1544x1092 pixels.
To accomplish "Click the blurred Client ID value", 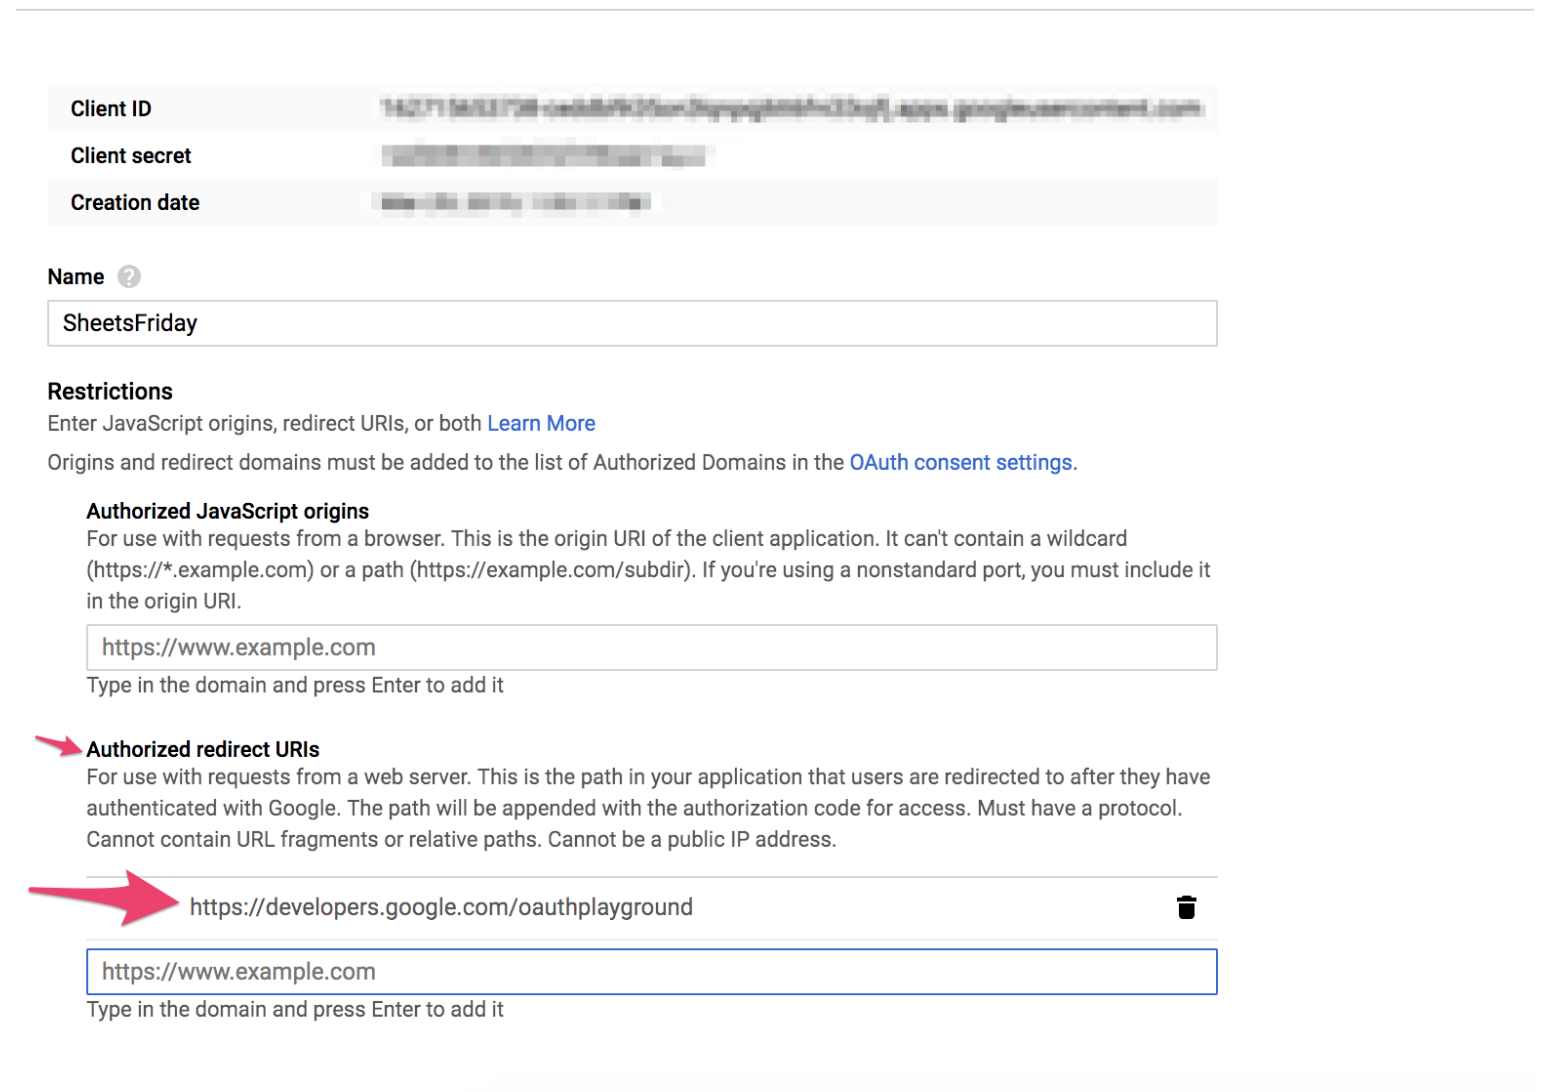I will point(790,108).
